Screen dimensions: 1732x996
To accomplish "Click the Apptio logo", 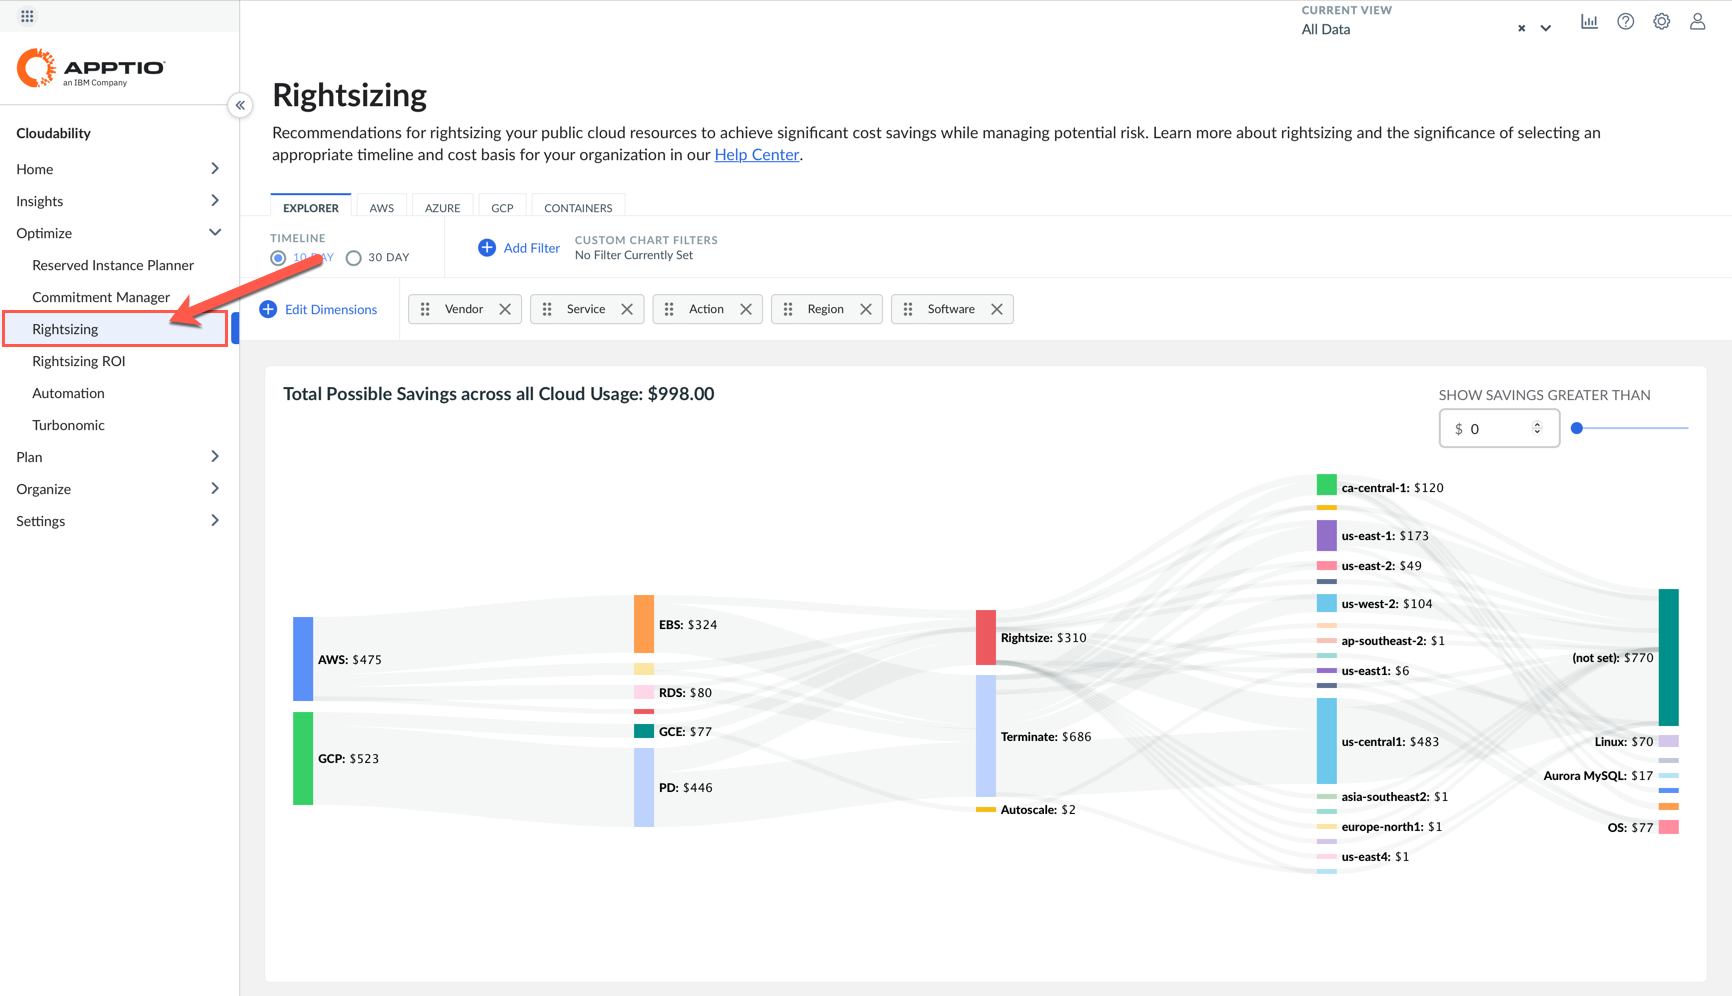I will click(x=91, y=68).
